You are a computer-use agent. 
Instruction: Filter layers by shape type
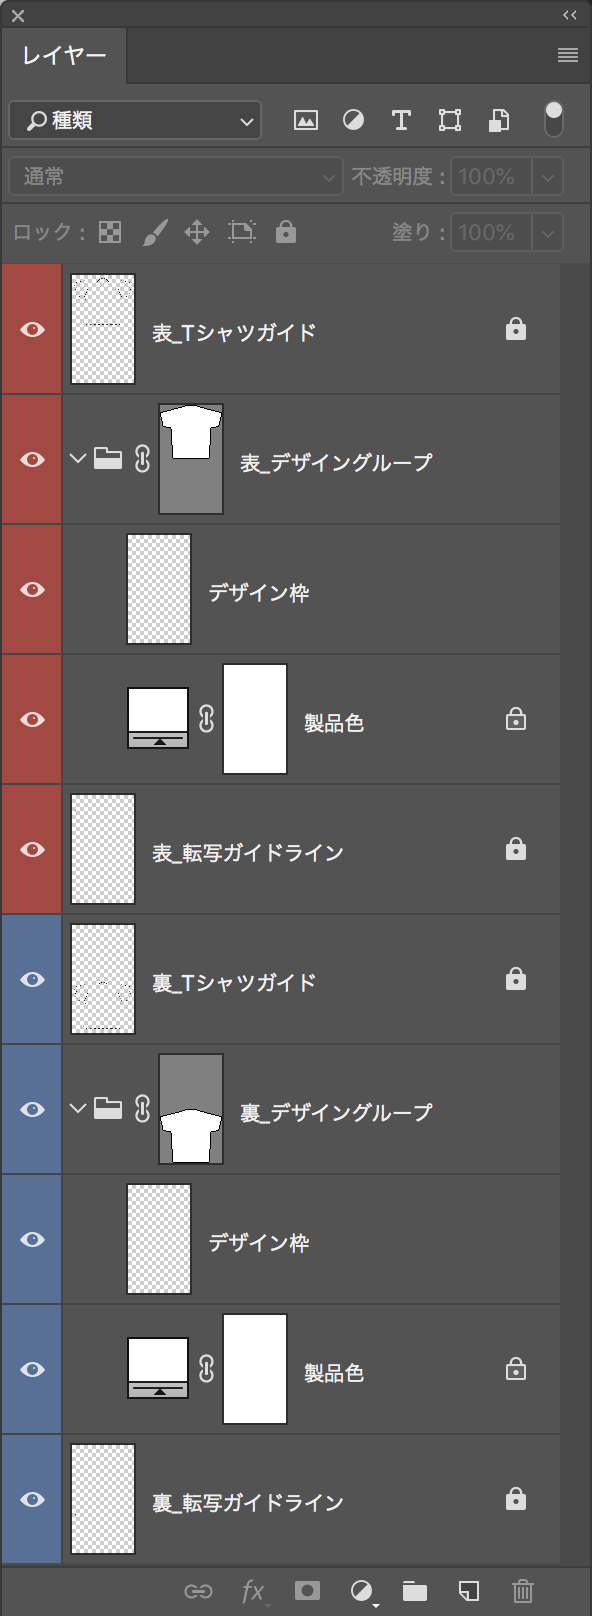(450, 121)
